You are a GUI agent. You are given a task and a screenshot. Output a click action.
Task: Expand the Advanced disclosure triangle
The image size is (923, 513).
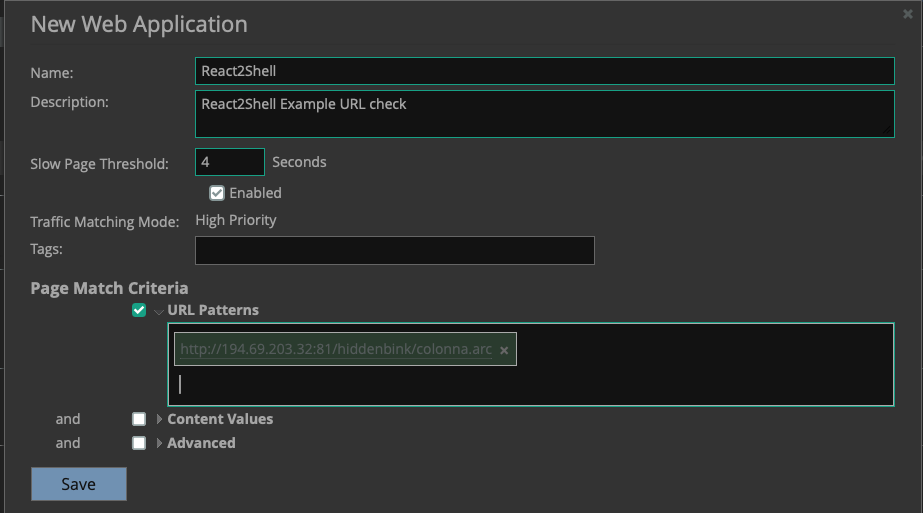(x=159, y=443)
